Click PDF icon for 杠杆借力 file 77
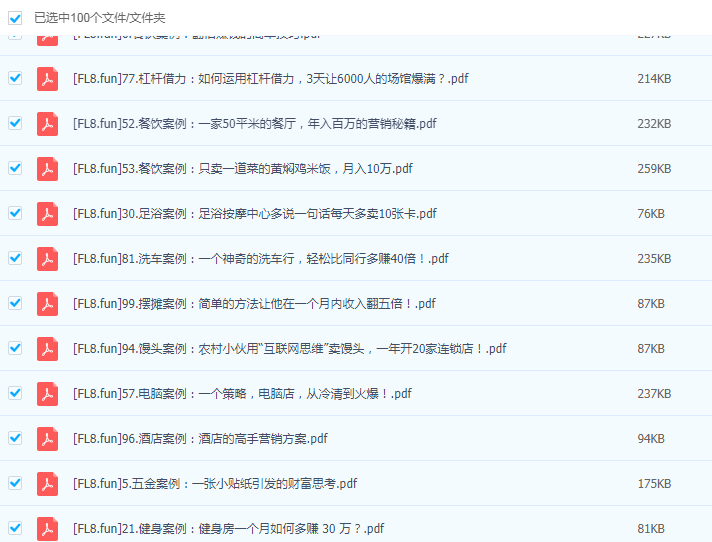The width and height of the screenshot is (712, 542). pos(47,79)
